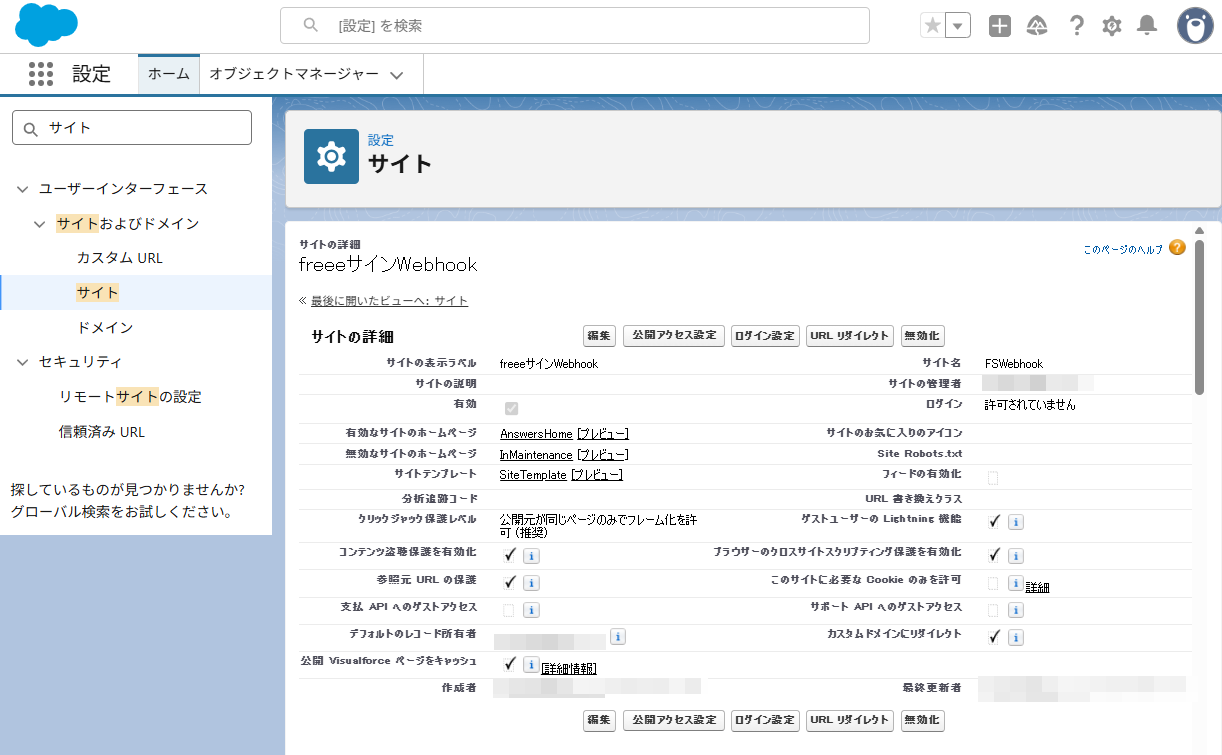
Task: Click the favorites star icon
Action: [x=933, y=26]
